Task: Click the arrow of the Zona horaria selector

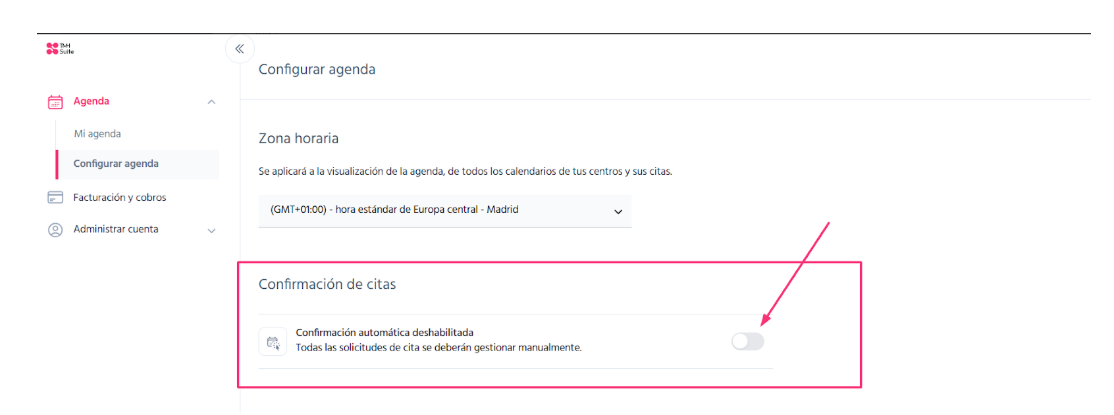Action: [618, 212]
